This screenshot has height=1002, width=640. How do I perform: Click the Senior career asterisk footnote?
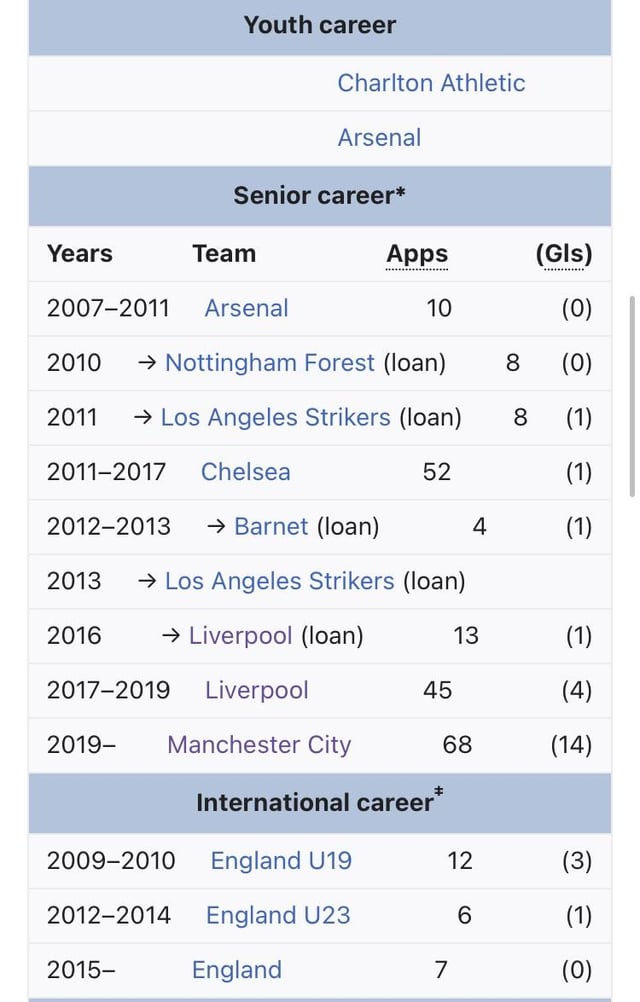401,193
